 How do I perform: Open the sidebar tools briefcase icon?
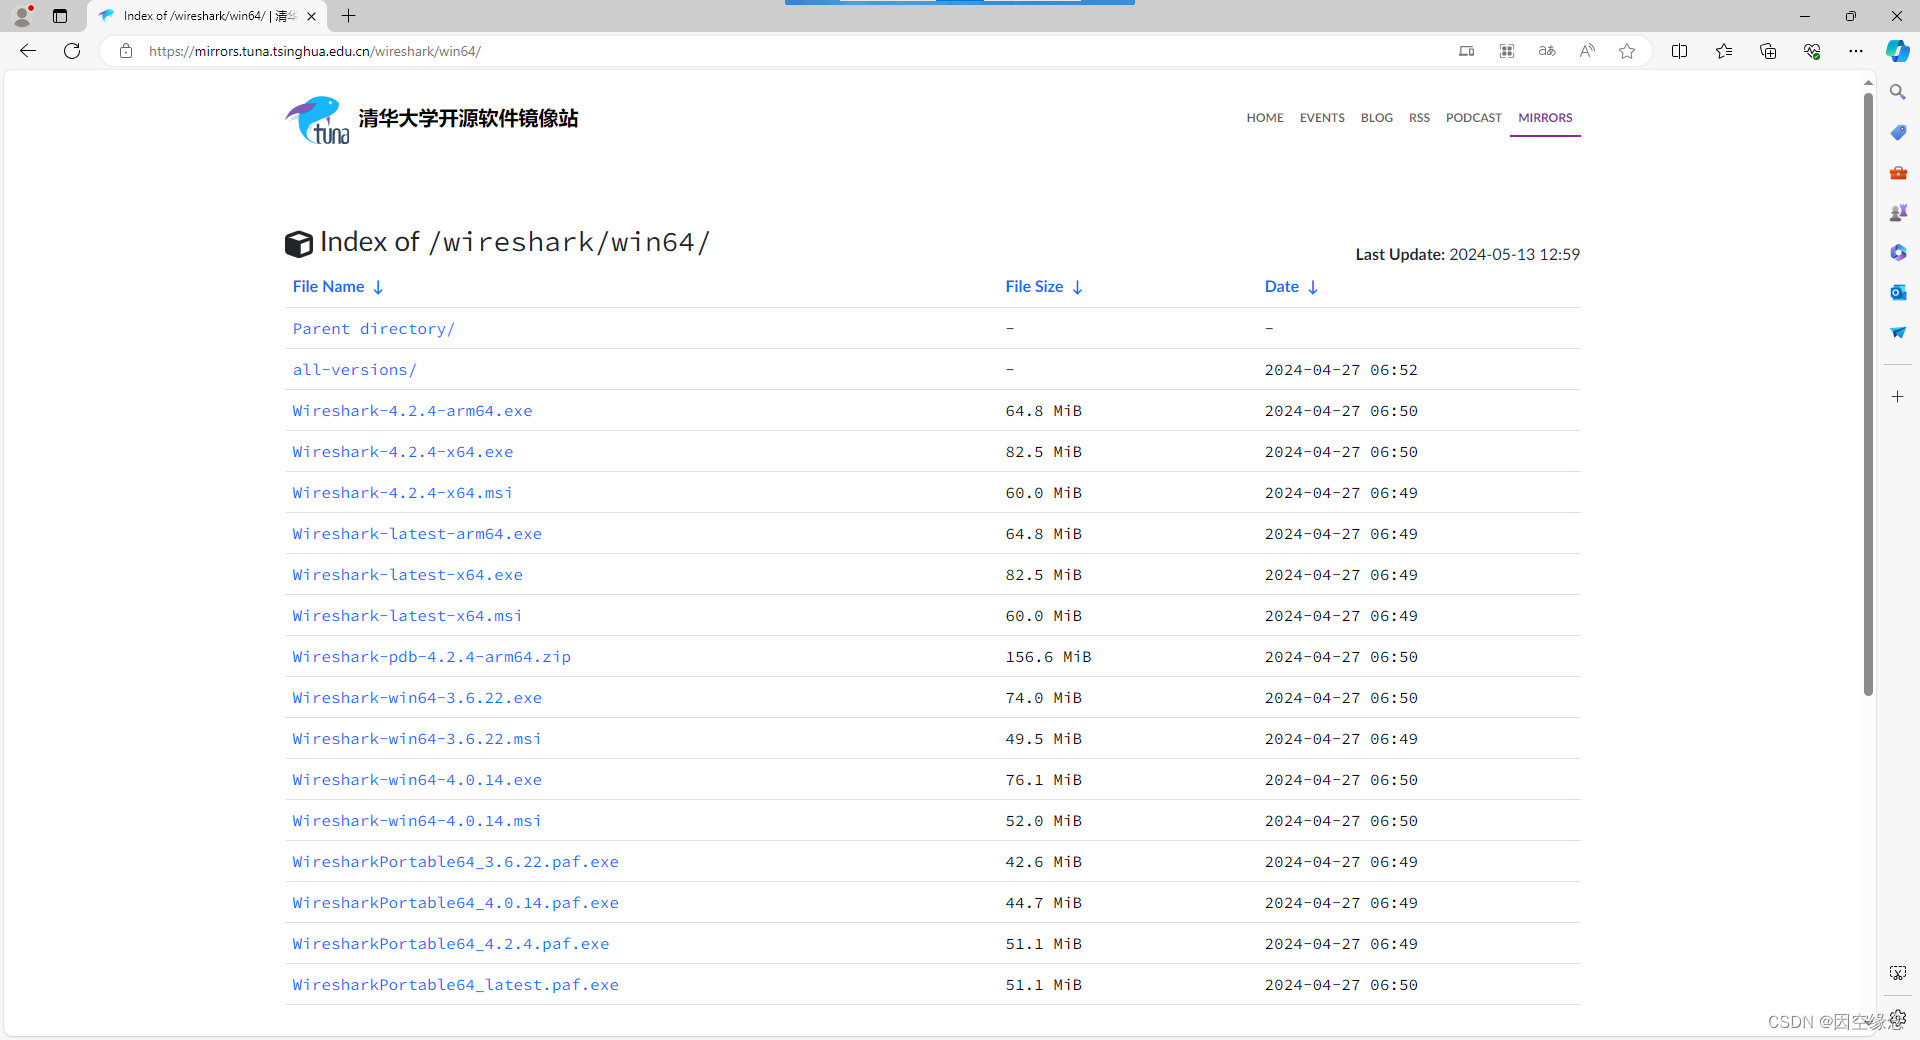coord(1898,172)
